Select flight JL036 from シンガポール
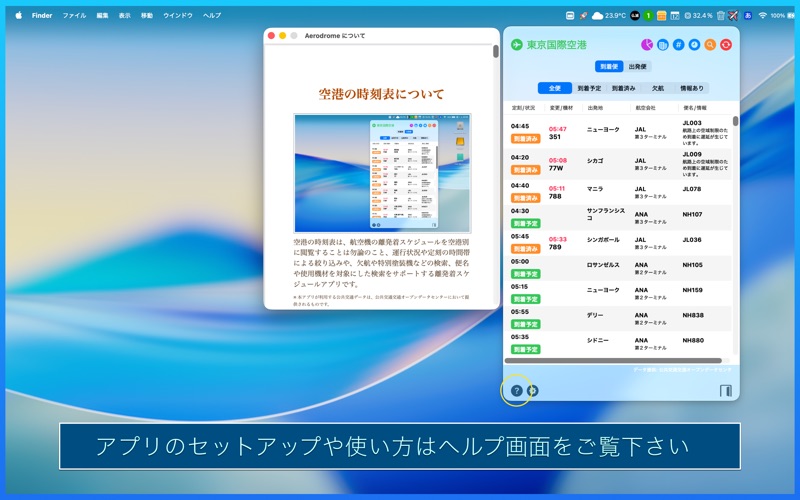 [619, 243]
